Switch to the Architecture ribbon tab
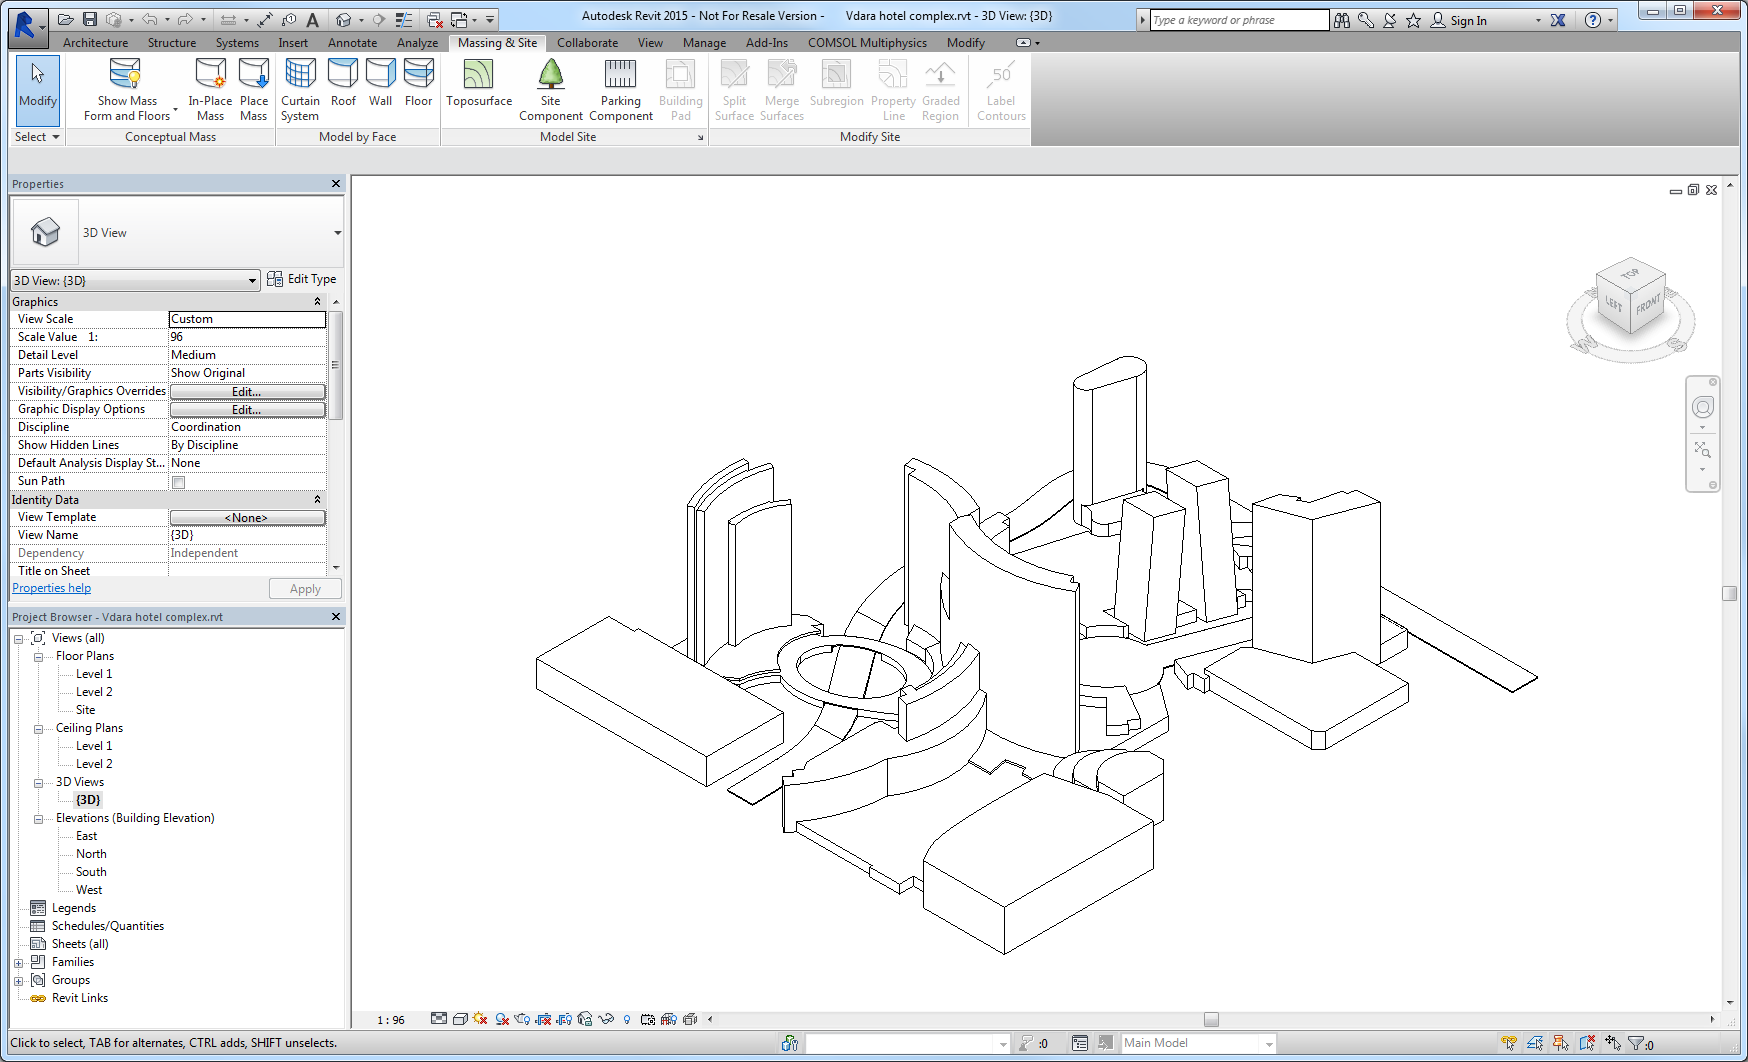This screenshot has height=1062, width=1748. 95,43
